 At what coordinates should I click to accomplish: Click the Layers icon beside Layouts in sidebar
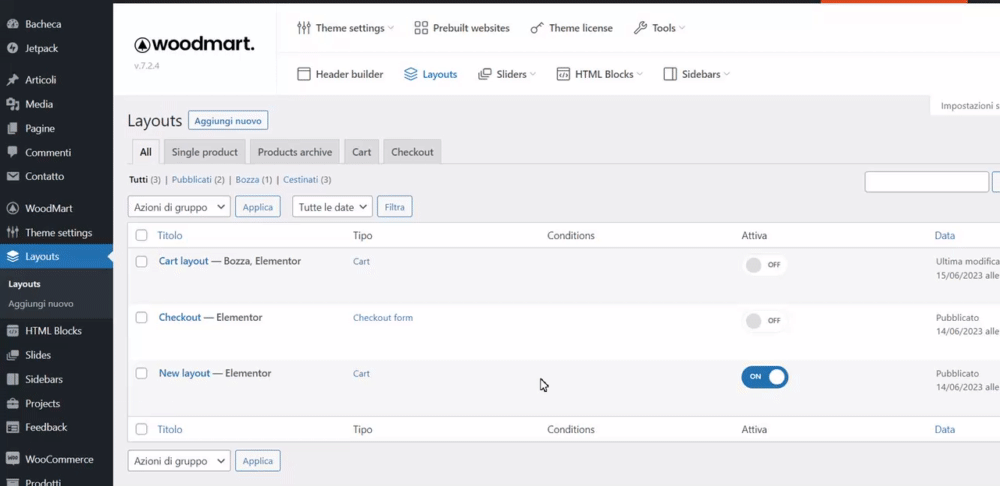click(x=12, y=256)
